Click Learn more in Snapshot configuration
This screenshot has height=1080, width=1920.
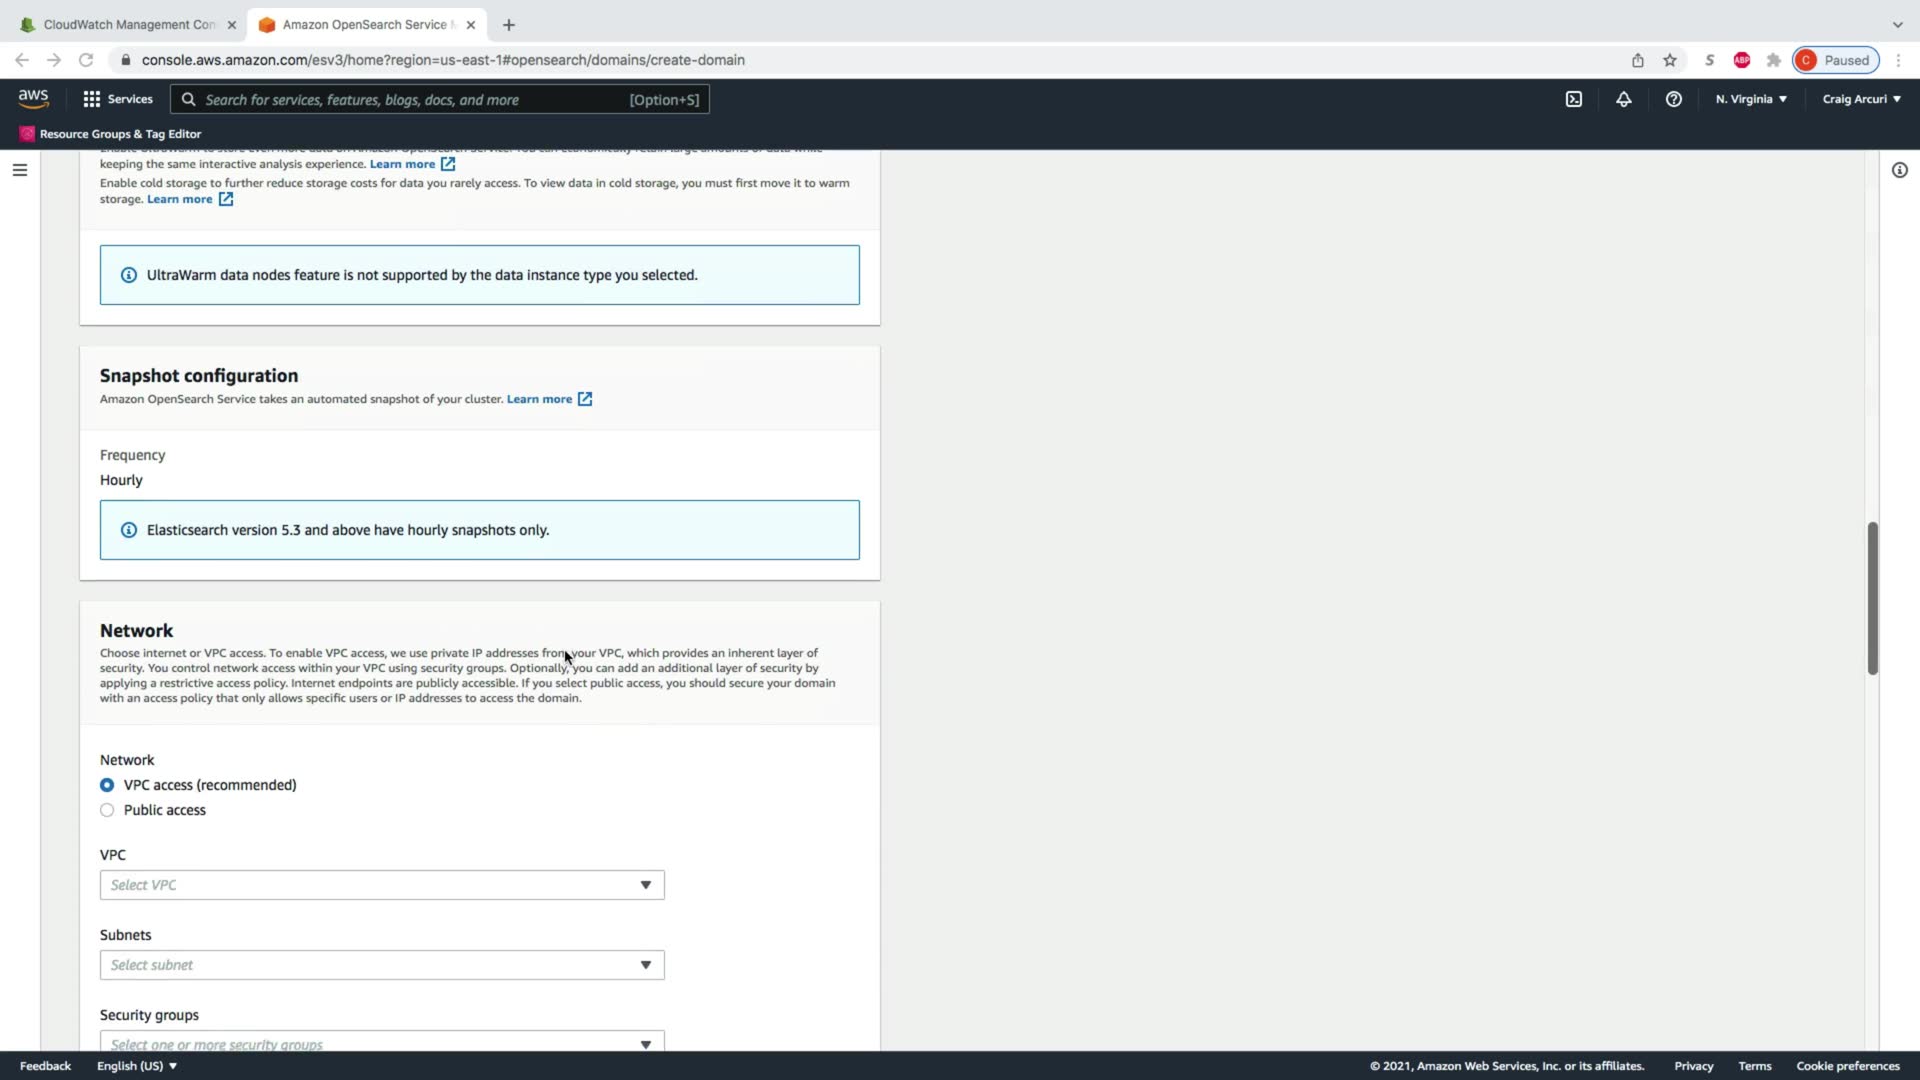[x=539, y=399]
